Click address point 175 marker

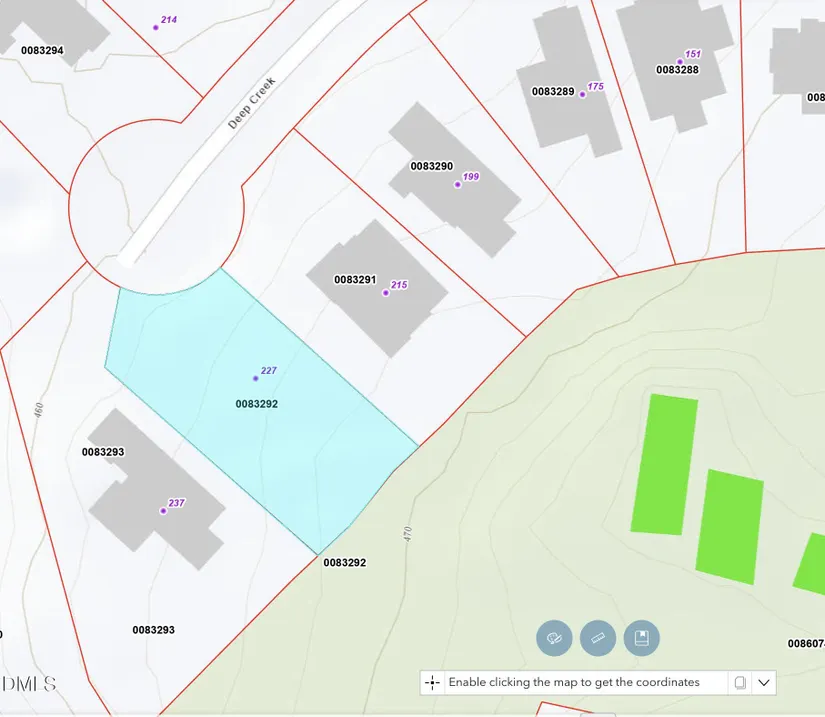click(x=582, y=95)
